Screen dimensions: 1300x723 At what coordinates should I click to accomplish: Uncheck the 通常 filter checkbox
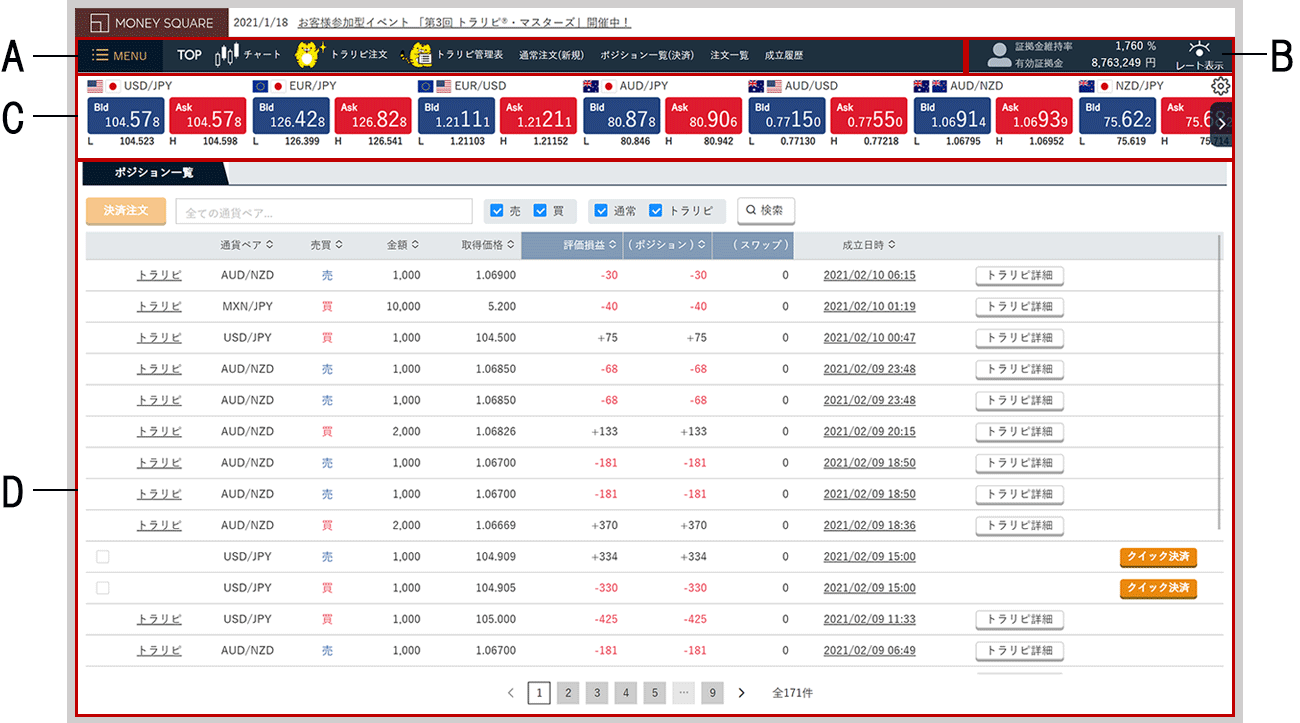click(x=601, y=211)
